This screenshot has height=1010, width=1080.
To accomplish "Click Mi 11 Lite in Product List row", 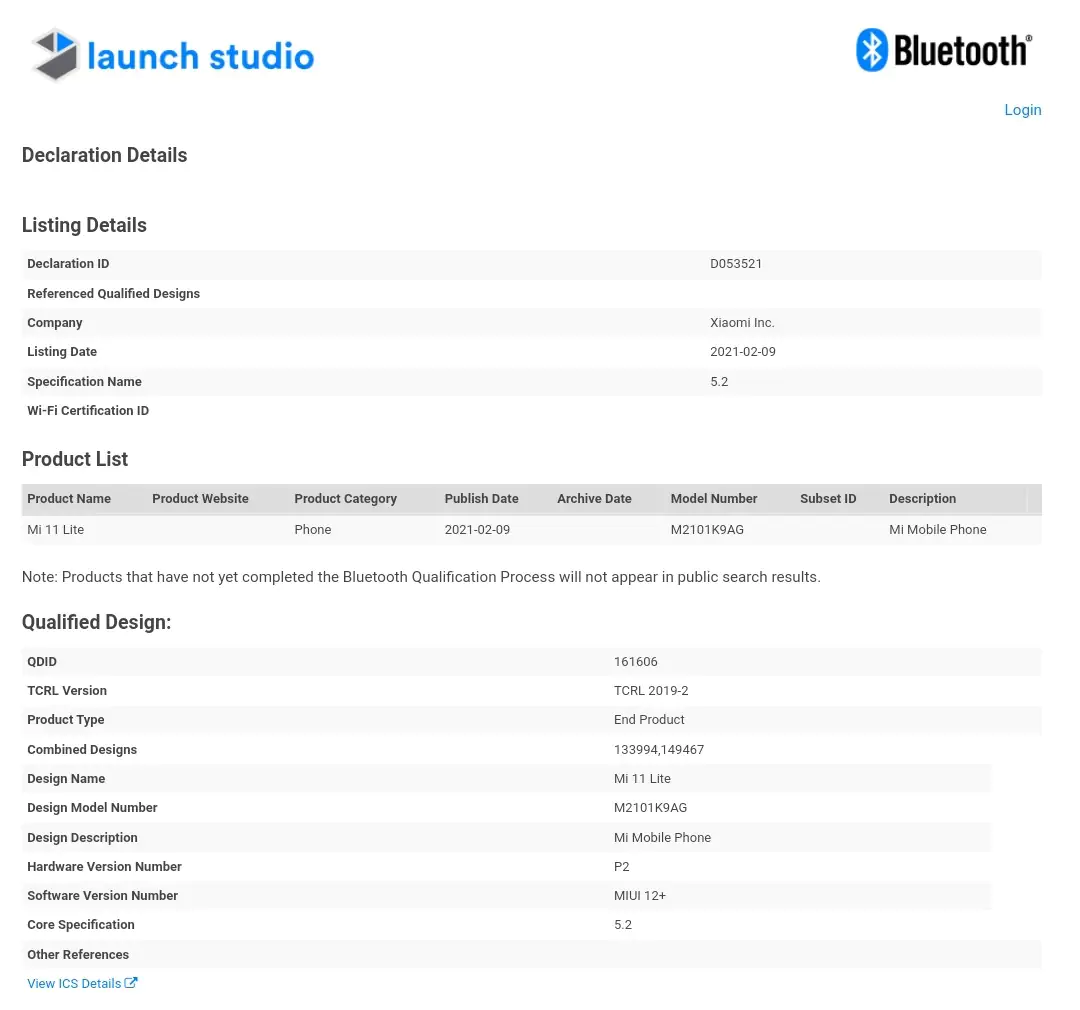I will point(55,529).
